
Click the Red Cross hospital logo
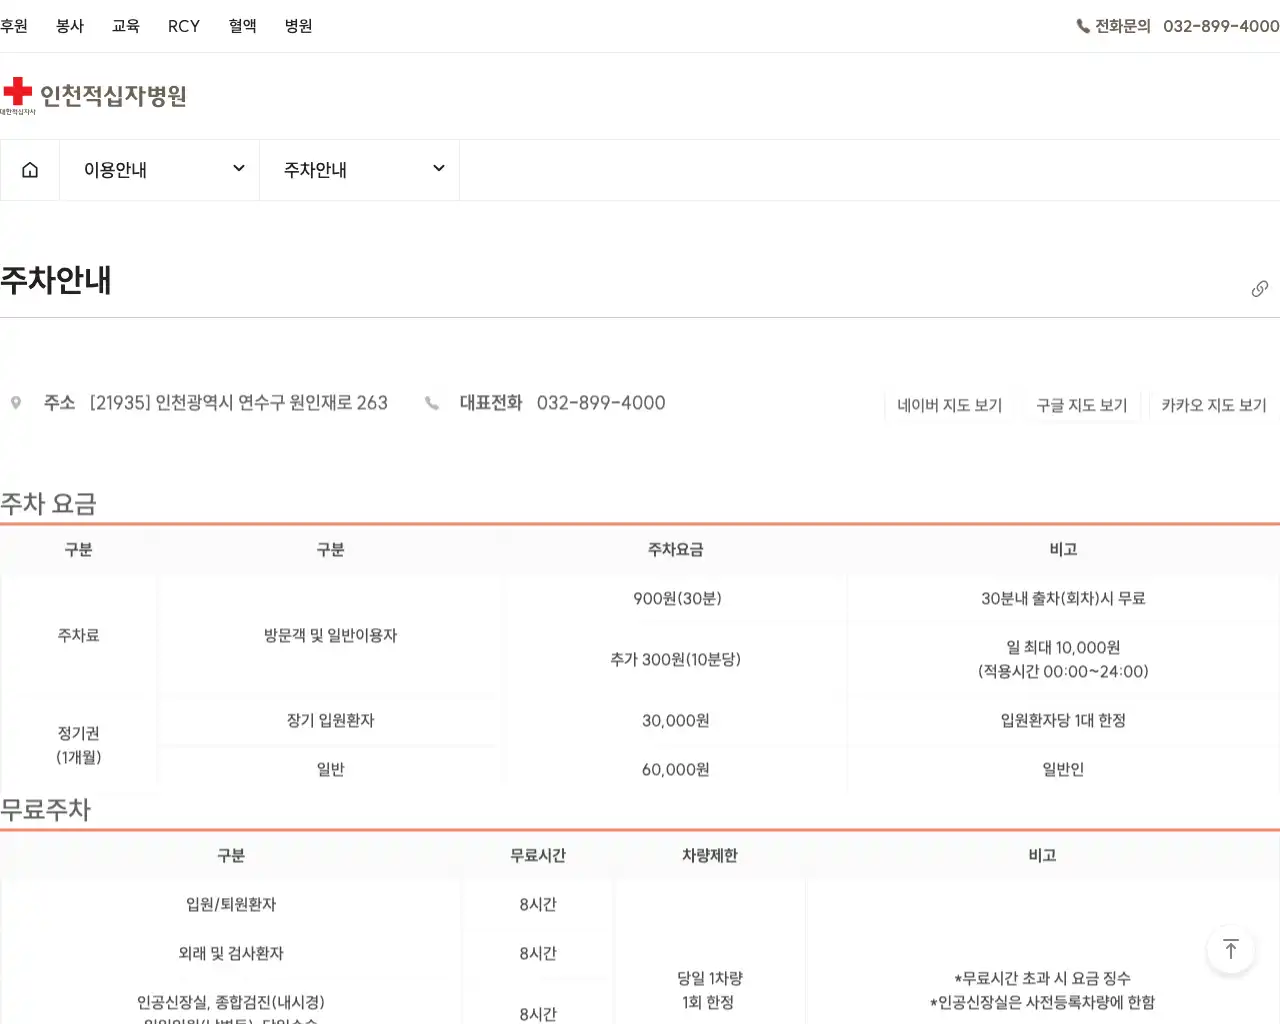[95, 93]
